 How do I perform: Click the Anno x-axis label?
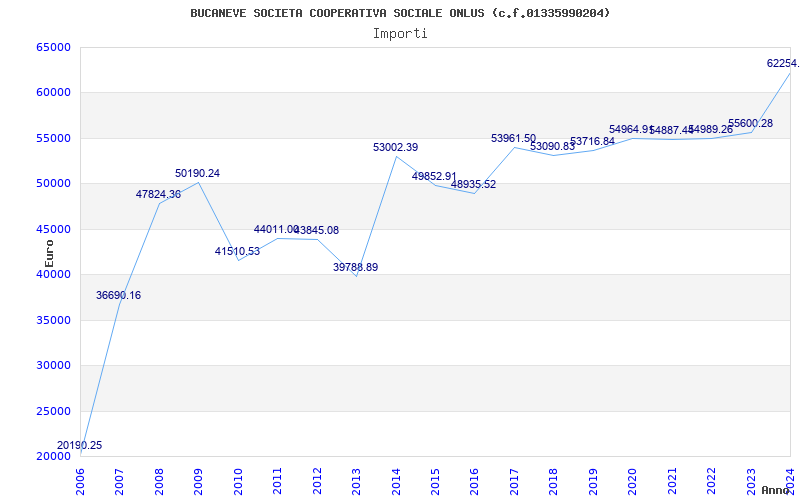pos(776,490)
